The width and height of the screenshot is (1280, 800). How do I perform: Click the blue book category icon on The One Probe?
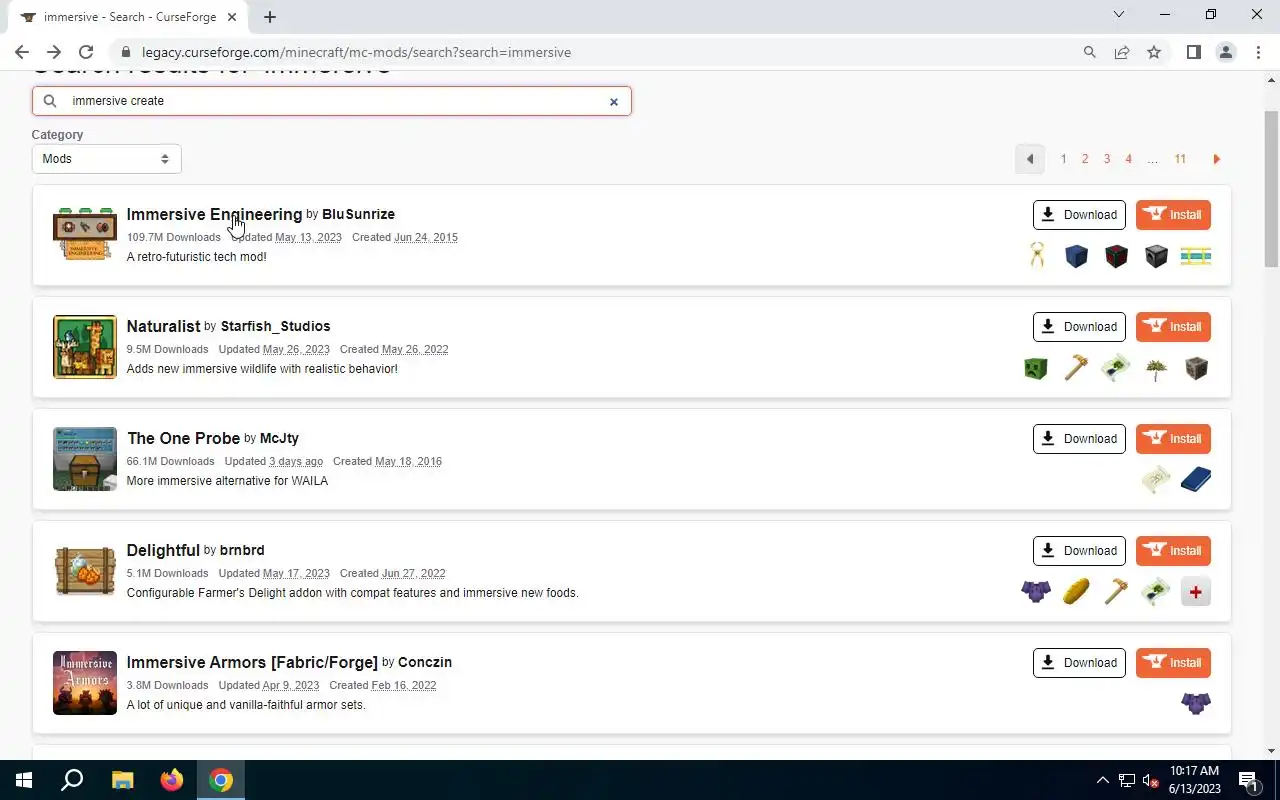[x=1196, y=480]
